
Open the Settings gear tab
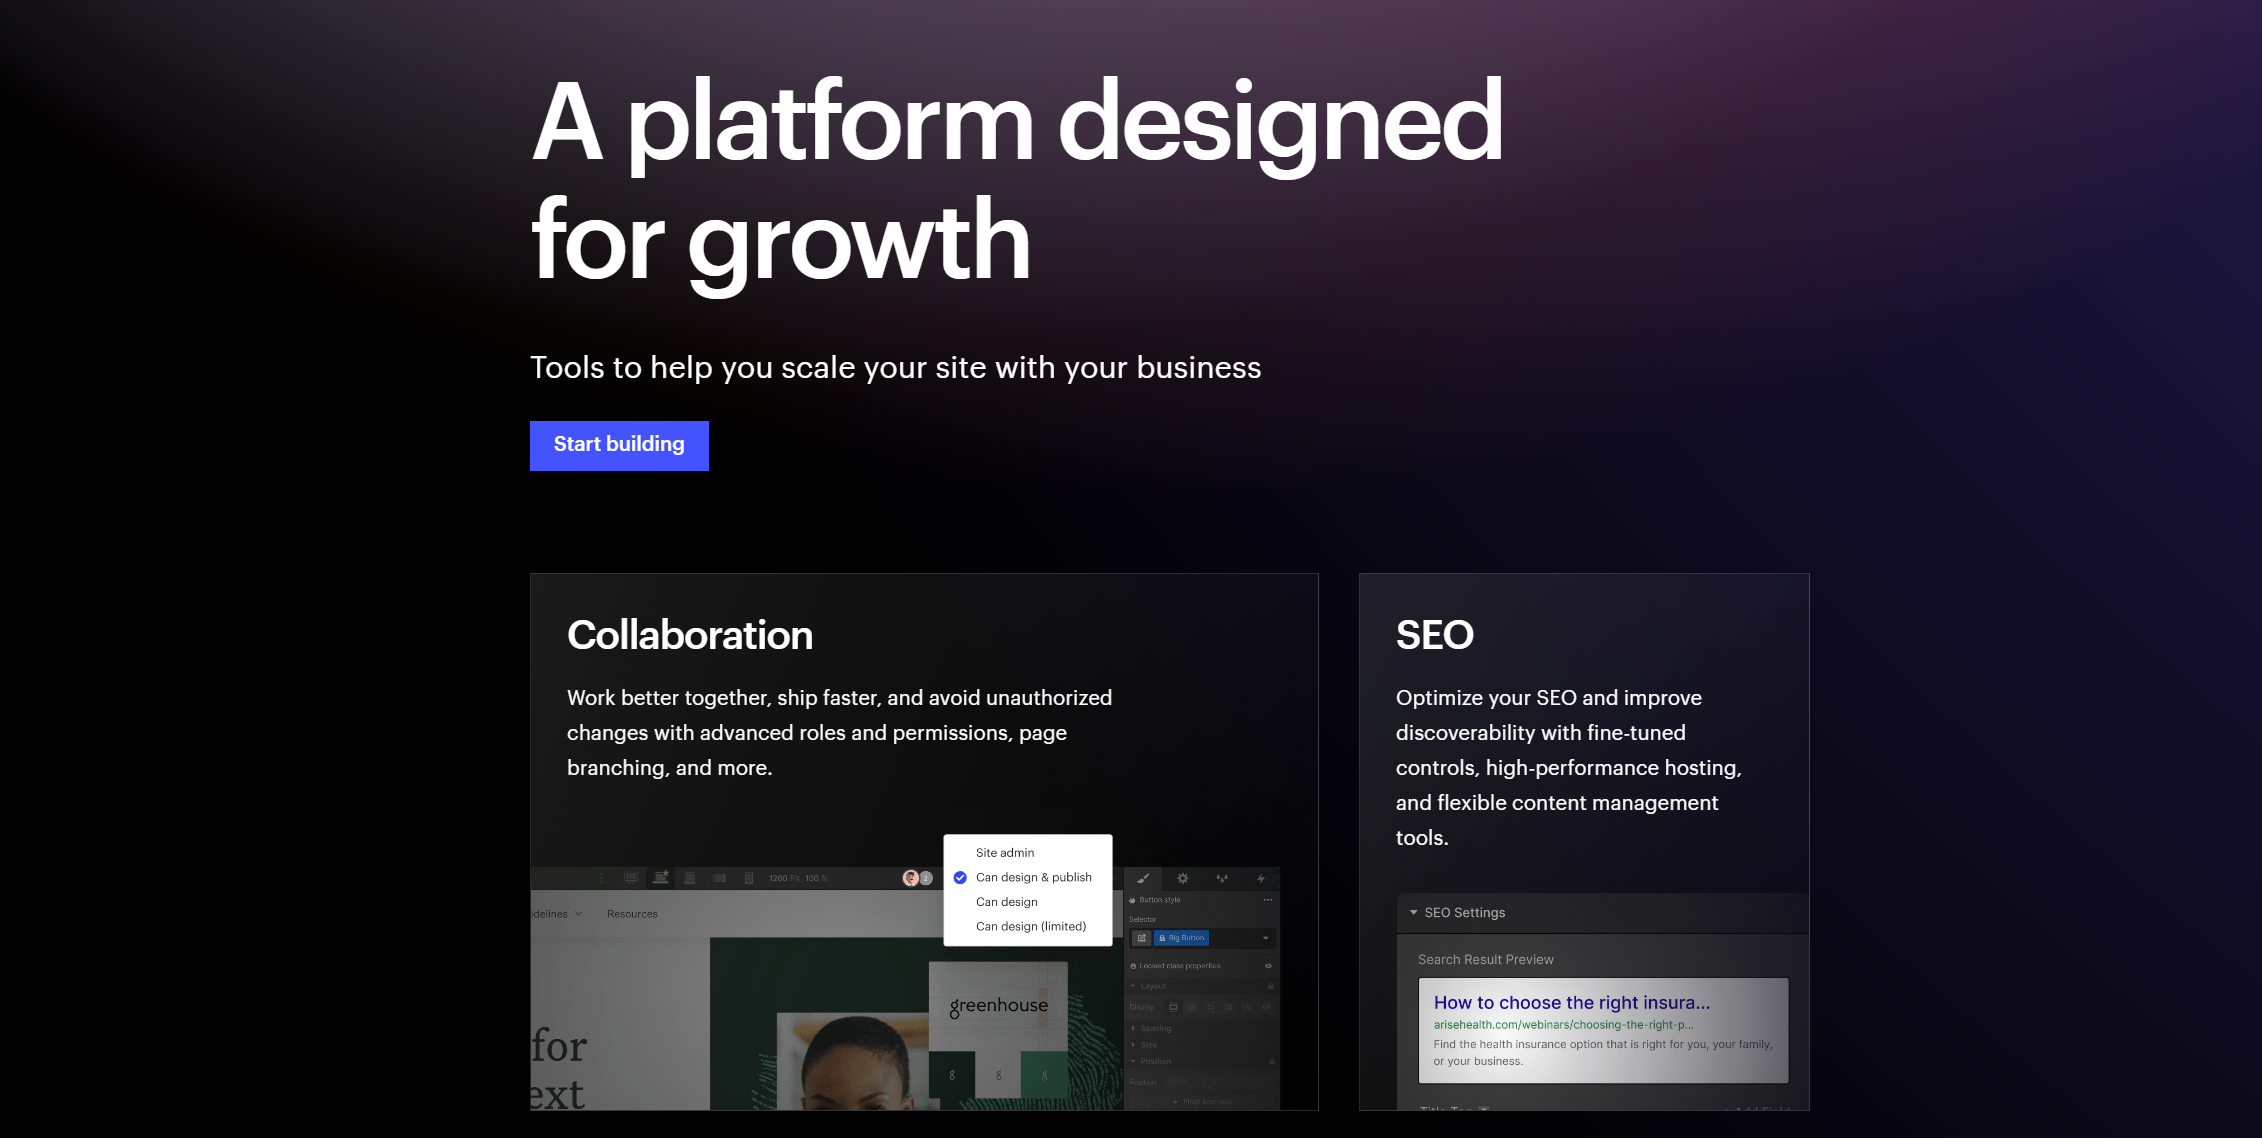pos(1182,879)
